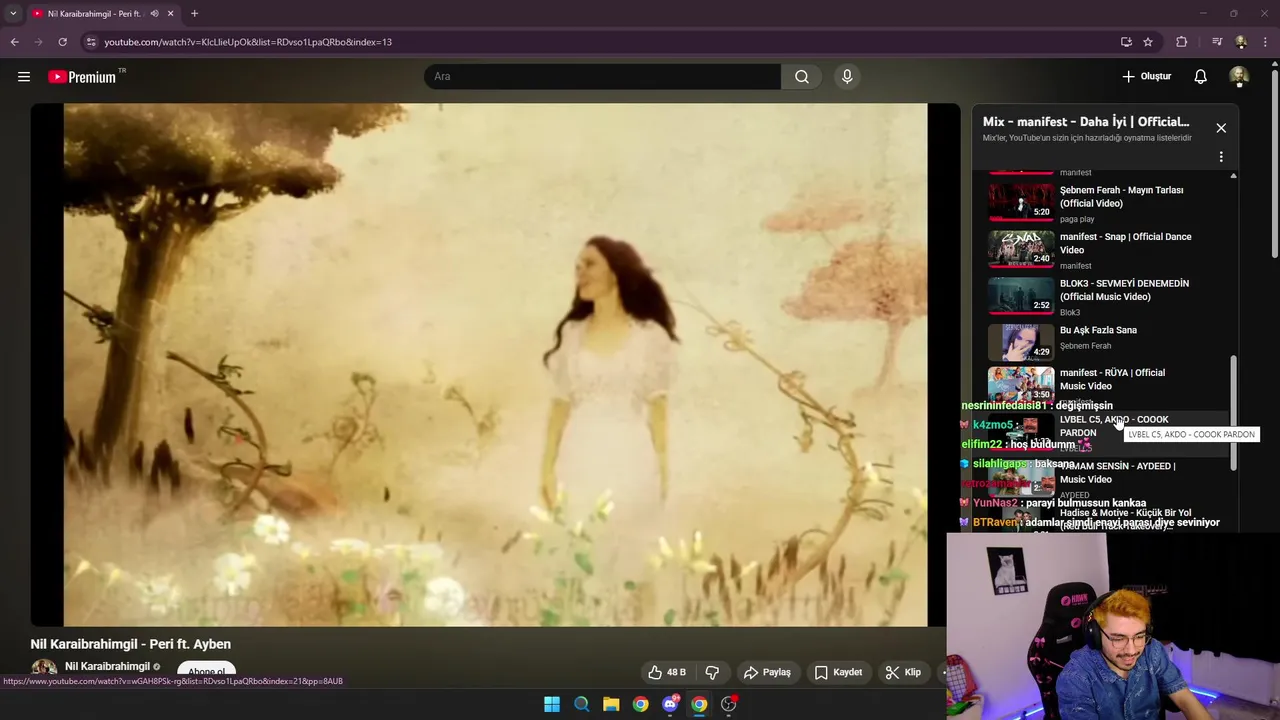Start voice search with microphone icon
The height and width of the screenshot is (720, 1280).
click(847, 76)
